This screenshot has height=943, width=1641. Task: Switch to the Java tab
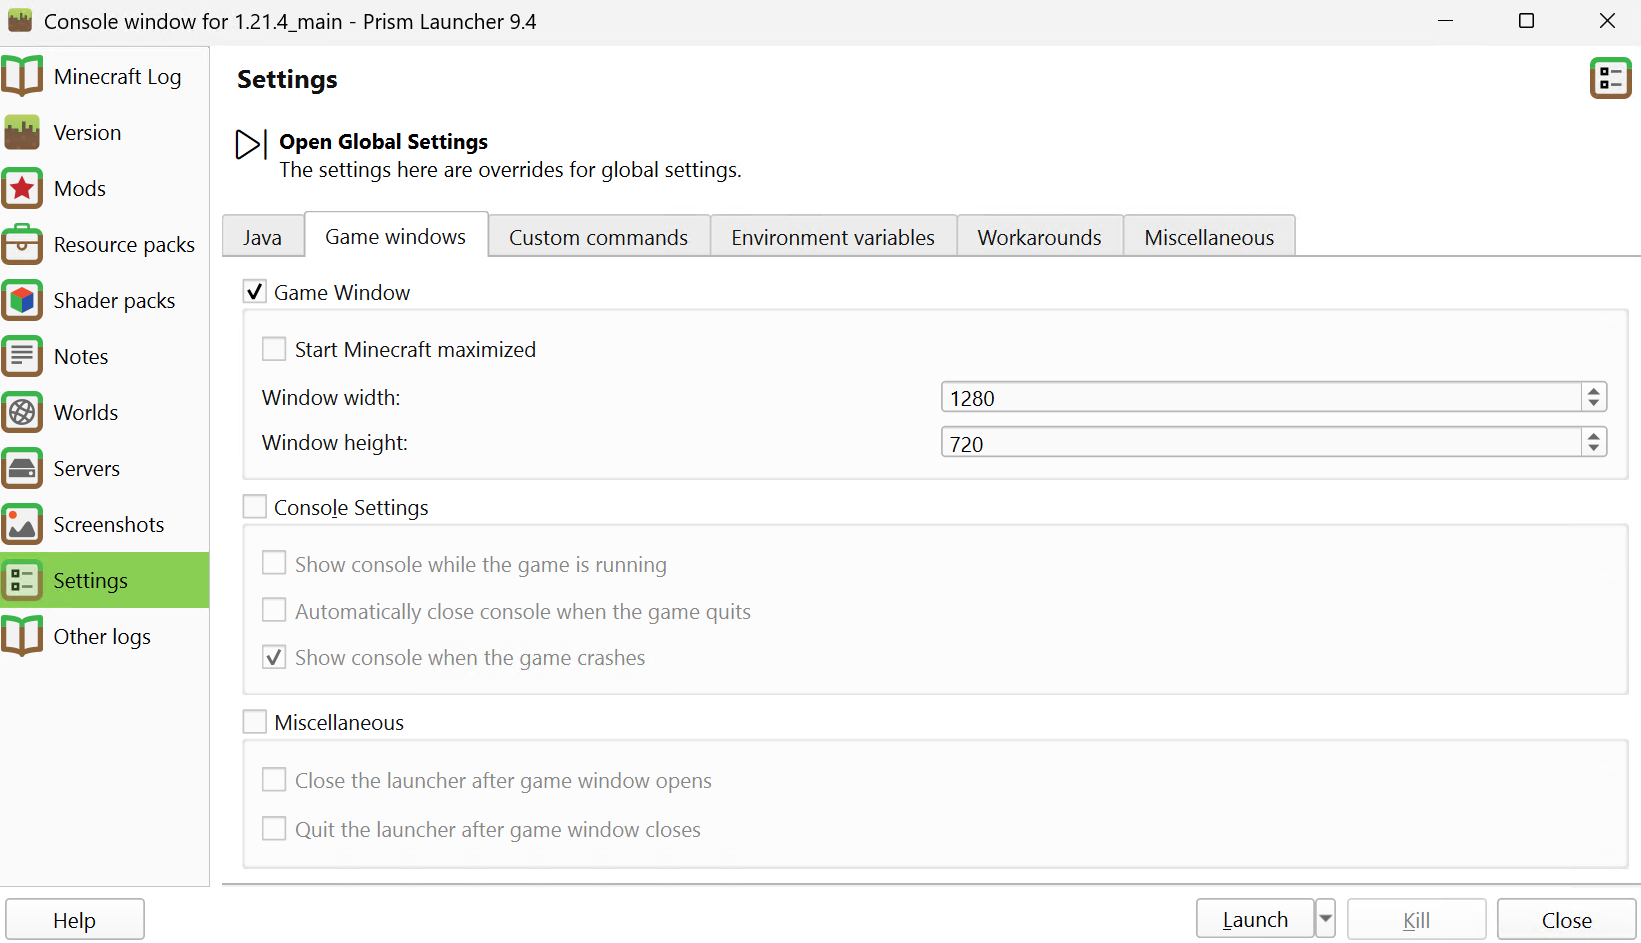click(x=262, y=237)
